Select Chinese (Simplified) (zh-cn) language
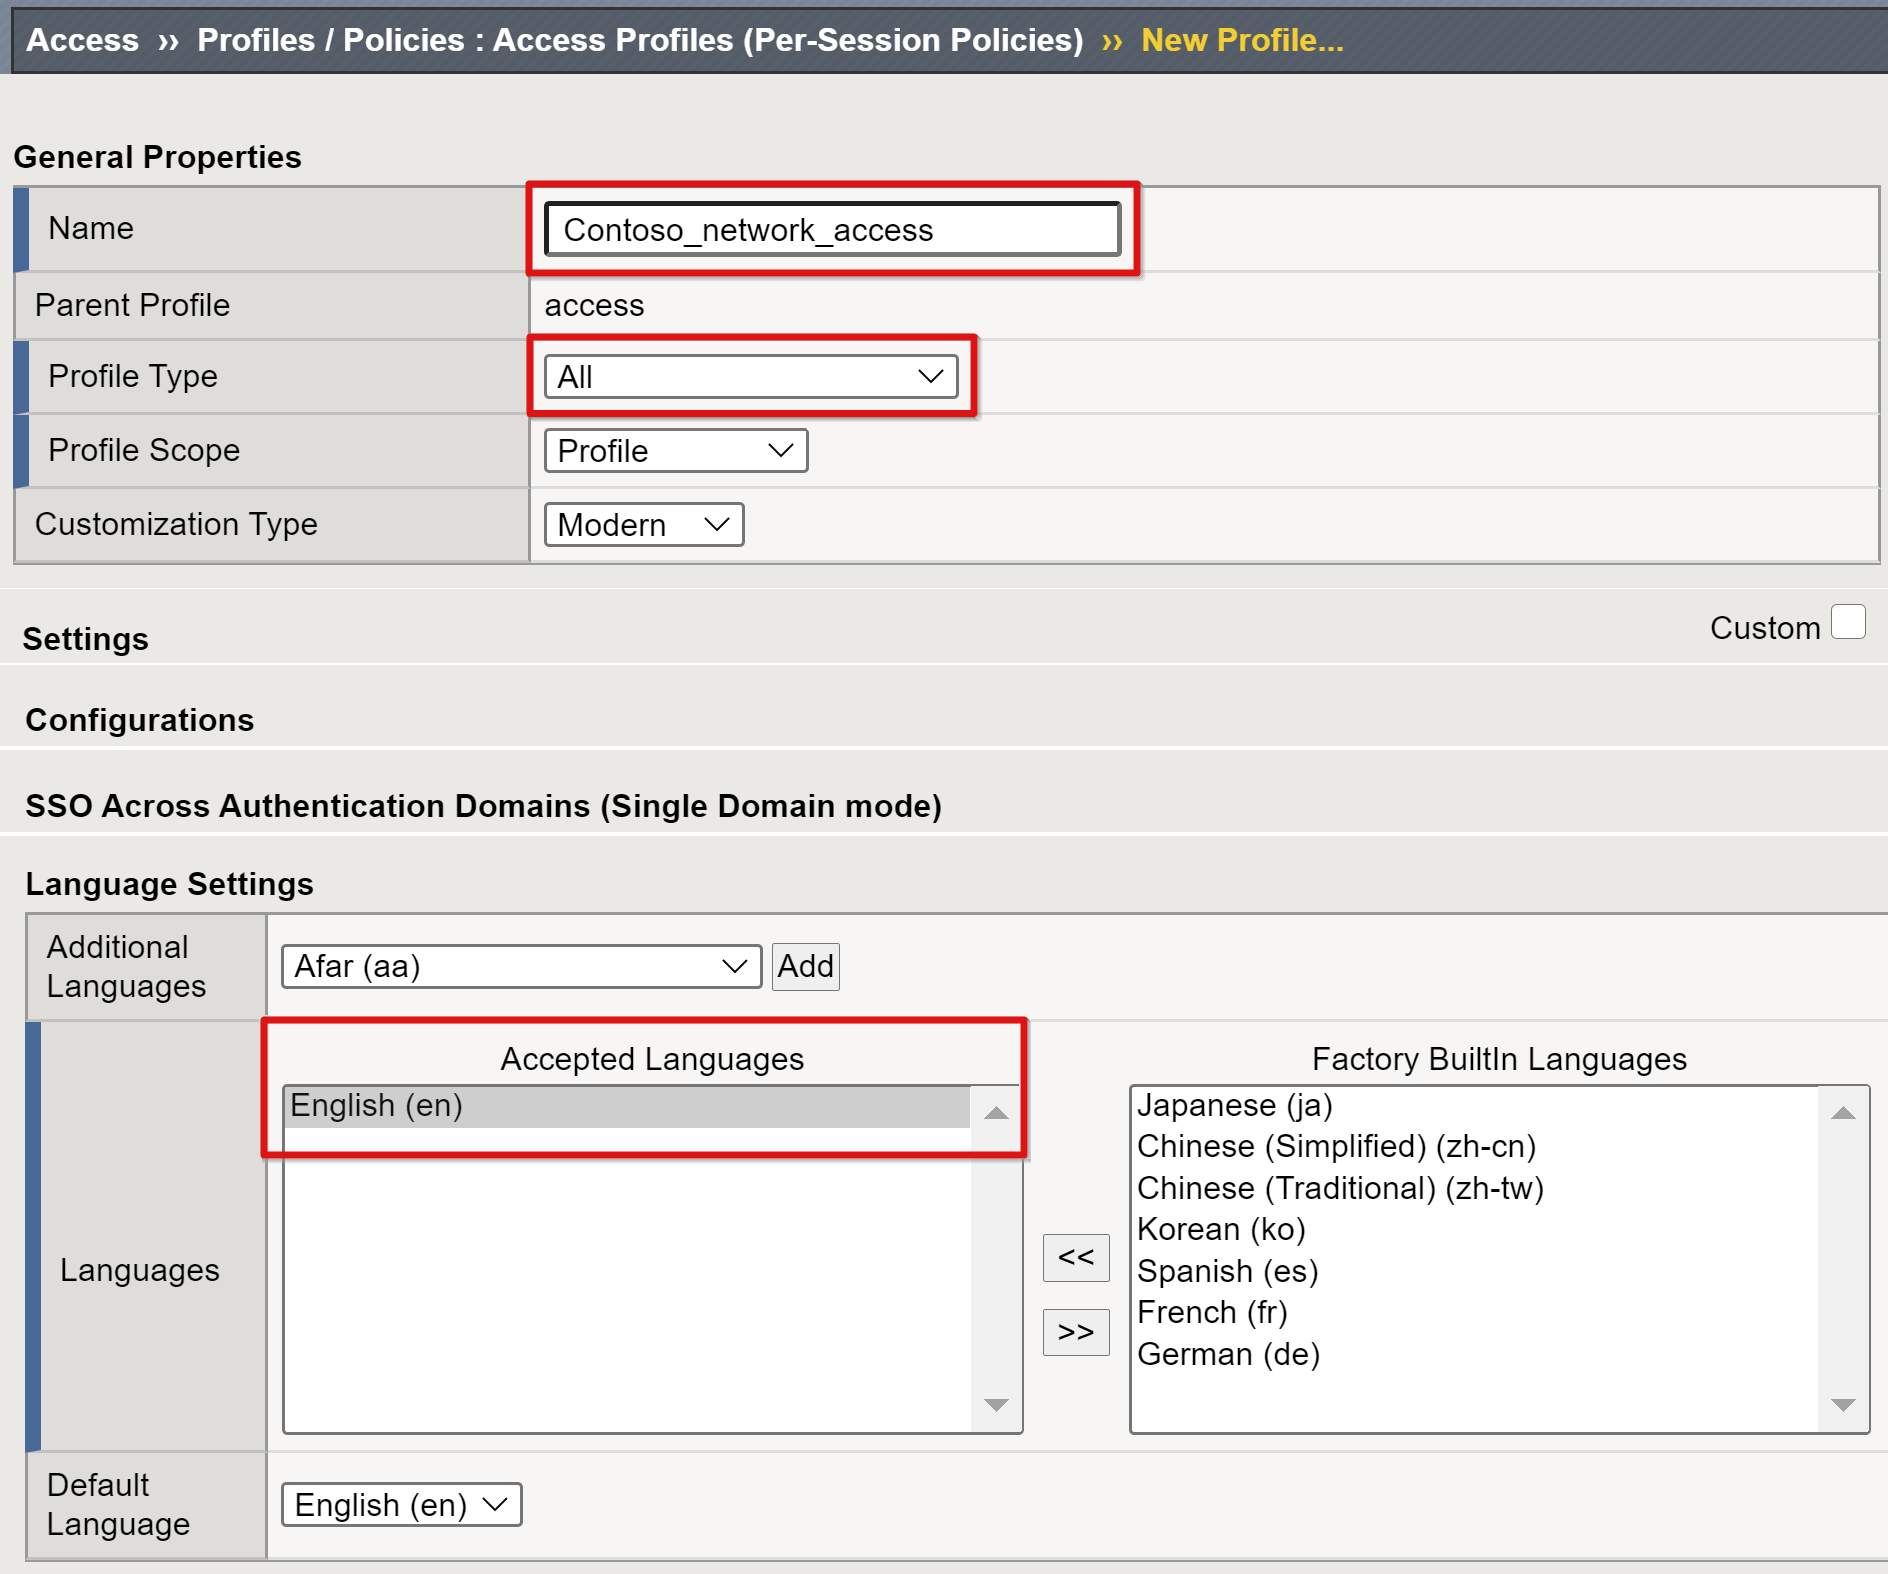 (1335, 1147)
